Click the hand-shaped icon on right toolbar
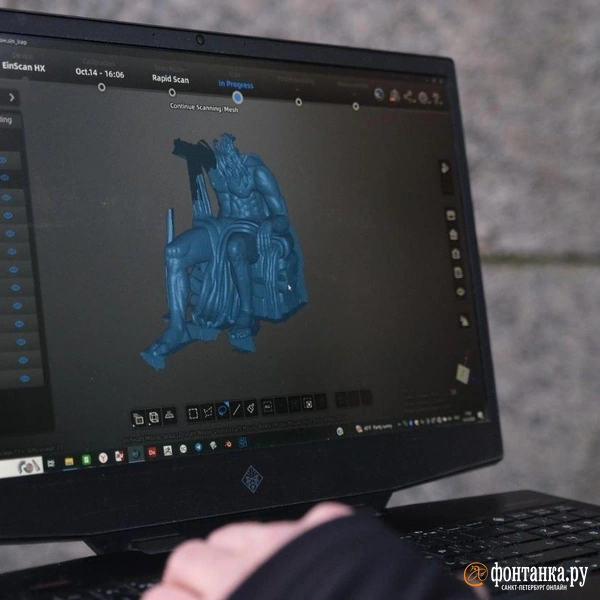This screenshot has height=600, width=600. 464,321
